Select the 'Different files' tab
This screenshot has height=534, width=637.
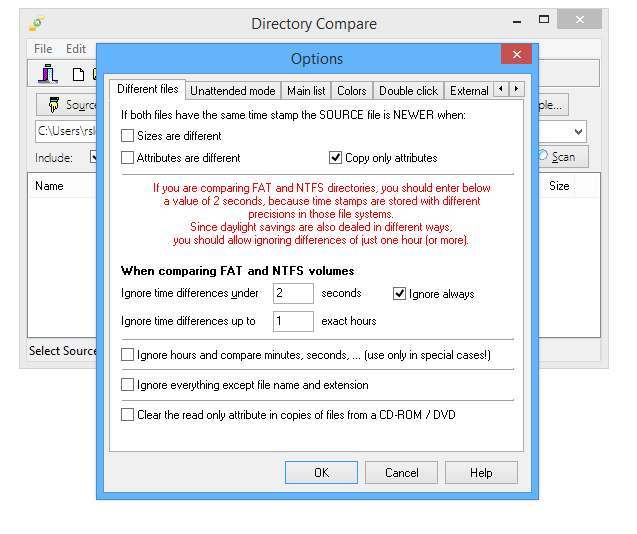click(x=147, y=89)
